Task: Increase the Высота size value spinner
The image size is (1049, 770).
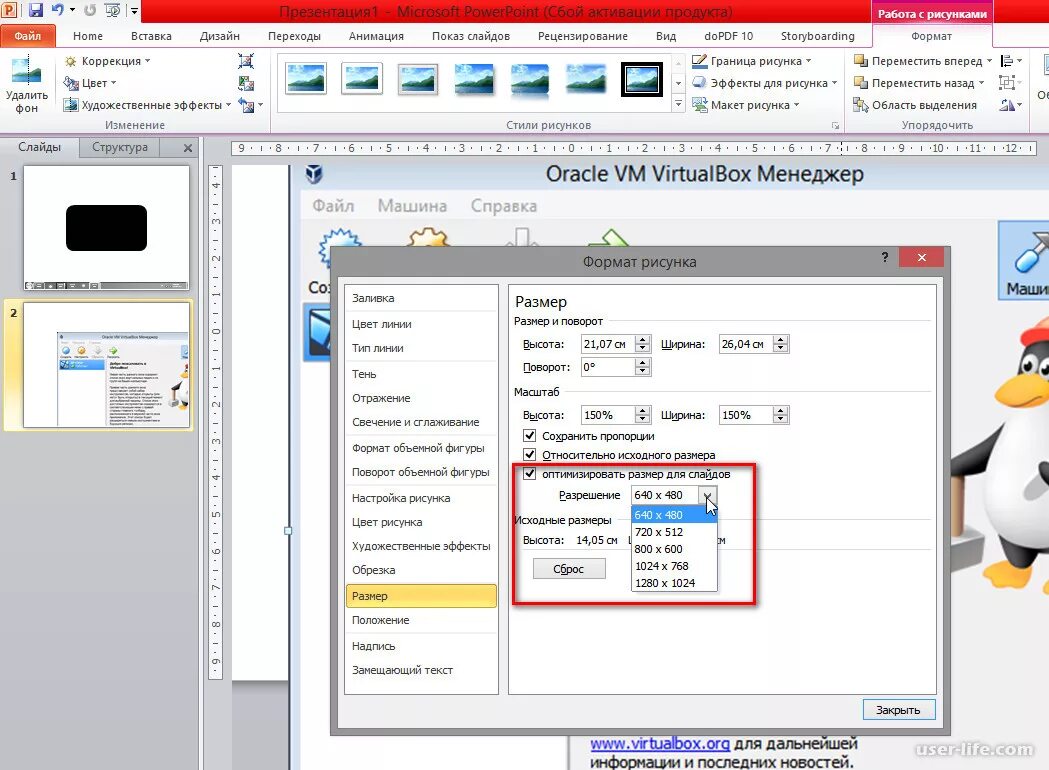Action: 643,340
